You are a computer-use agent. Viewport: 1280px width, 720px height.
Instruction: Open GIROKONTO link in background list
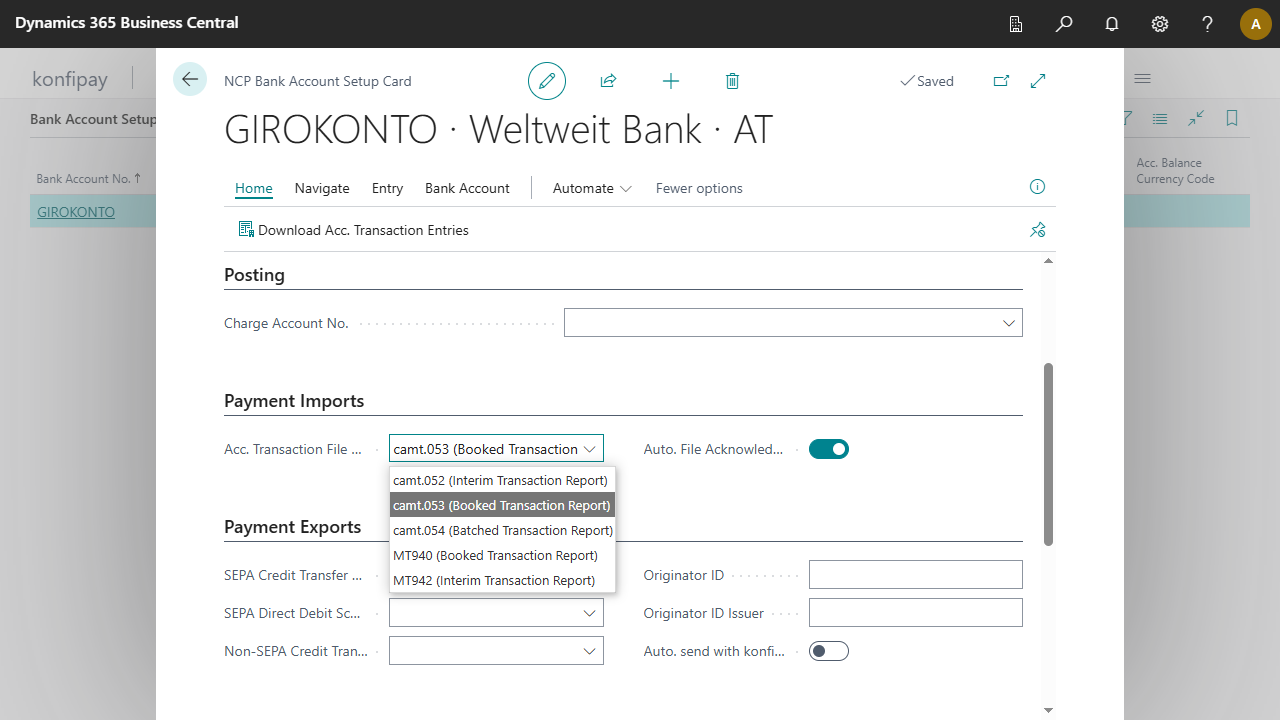pos(76,212)
